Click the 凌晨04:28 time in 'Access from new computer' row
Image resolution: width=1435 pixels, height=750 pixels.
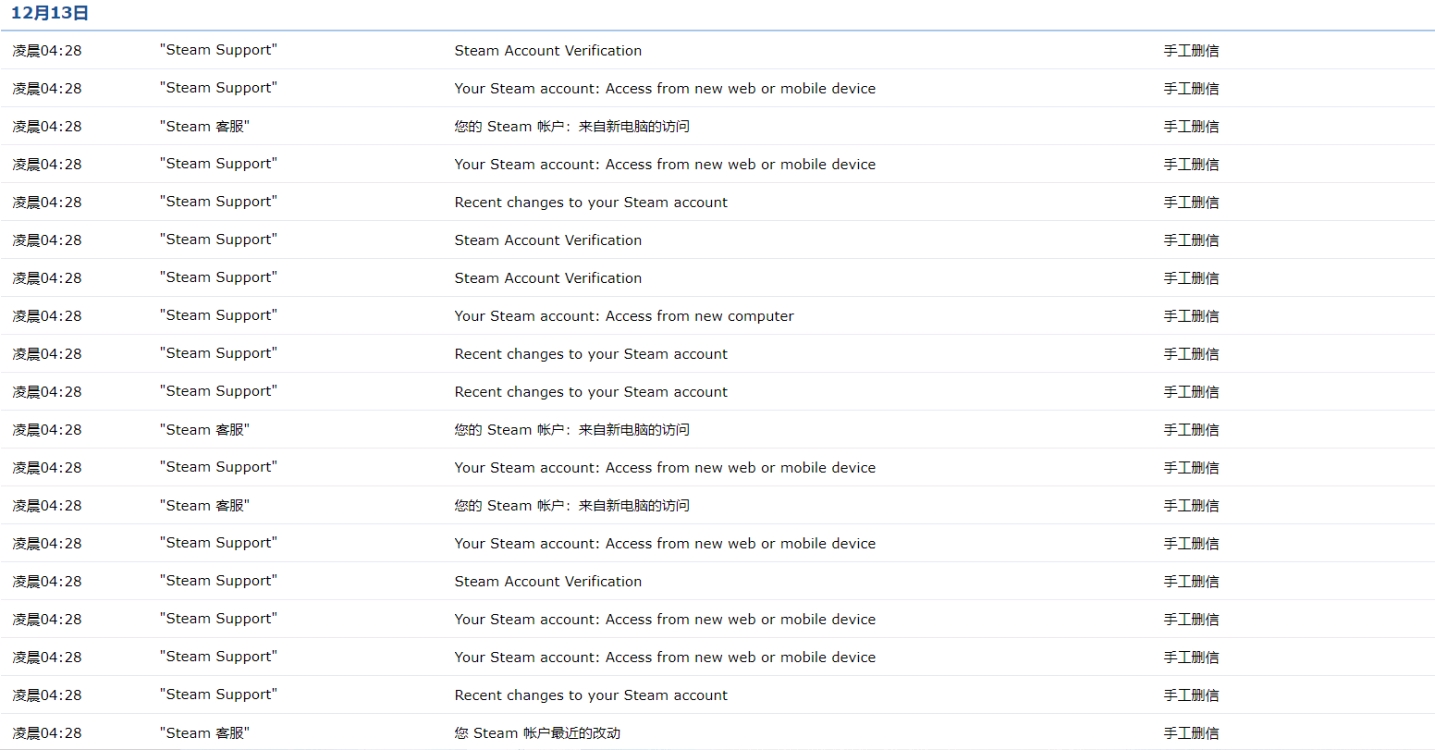coord(47,316)
